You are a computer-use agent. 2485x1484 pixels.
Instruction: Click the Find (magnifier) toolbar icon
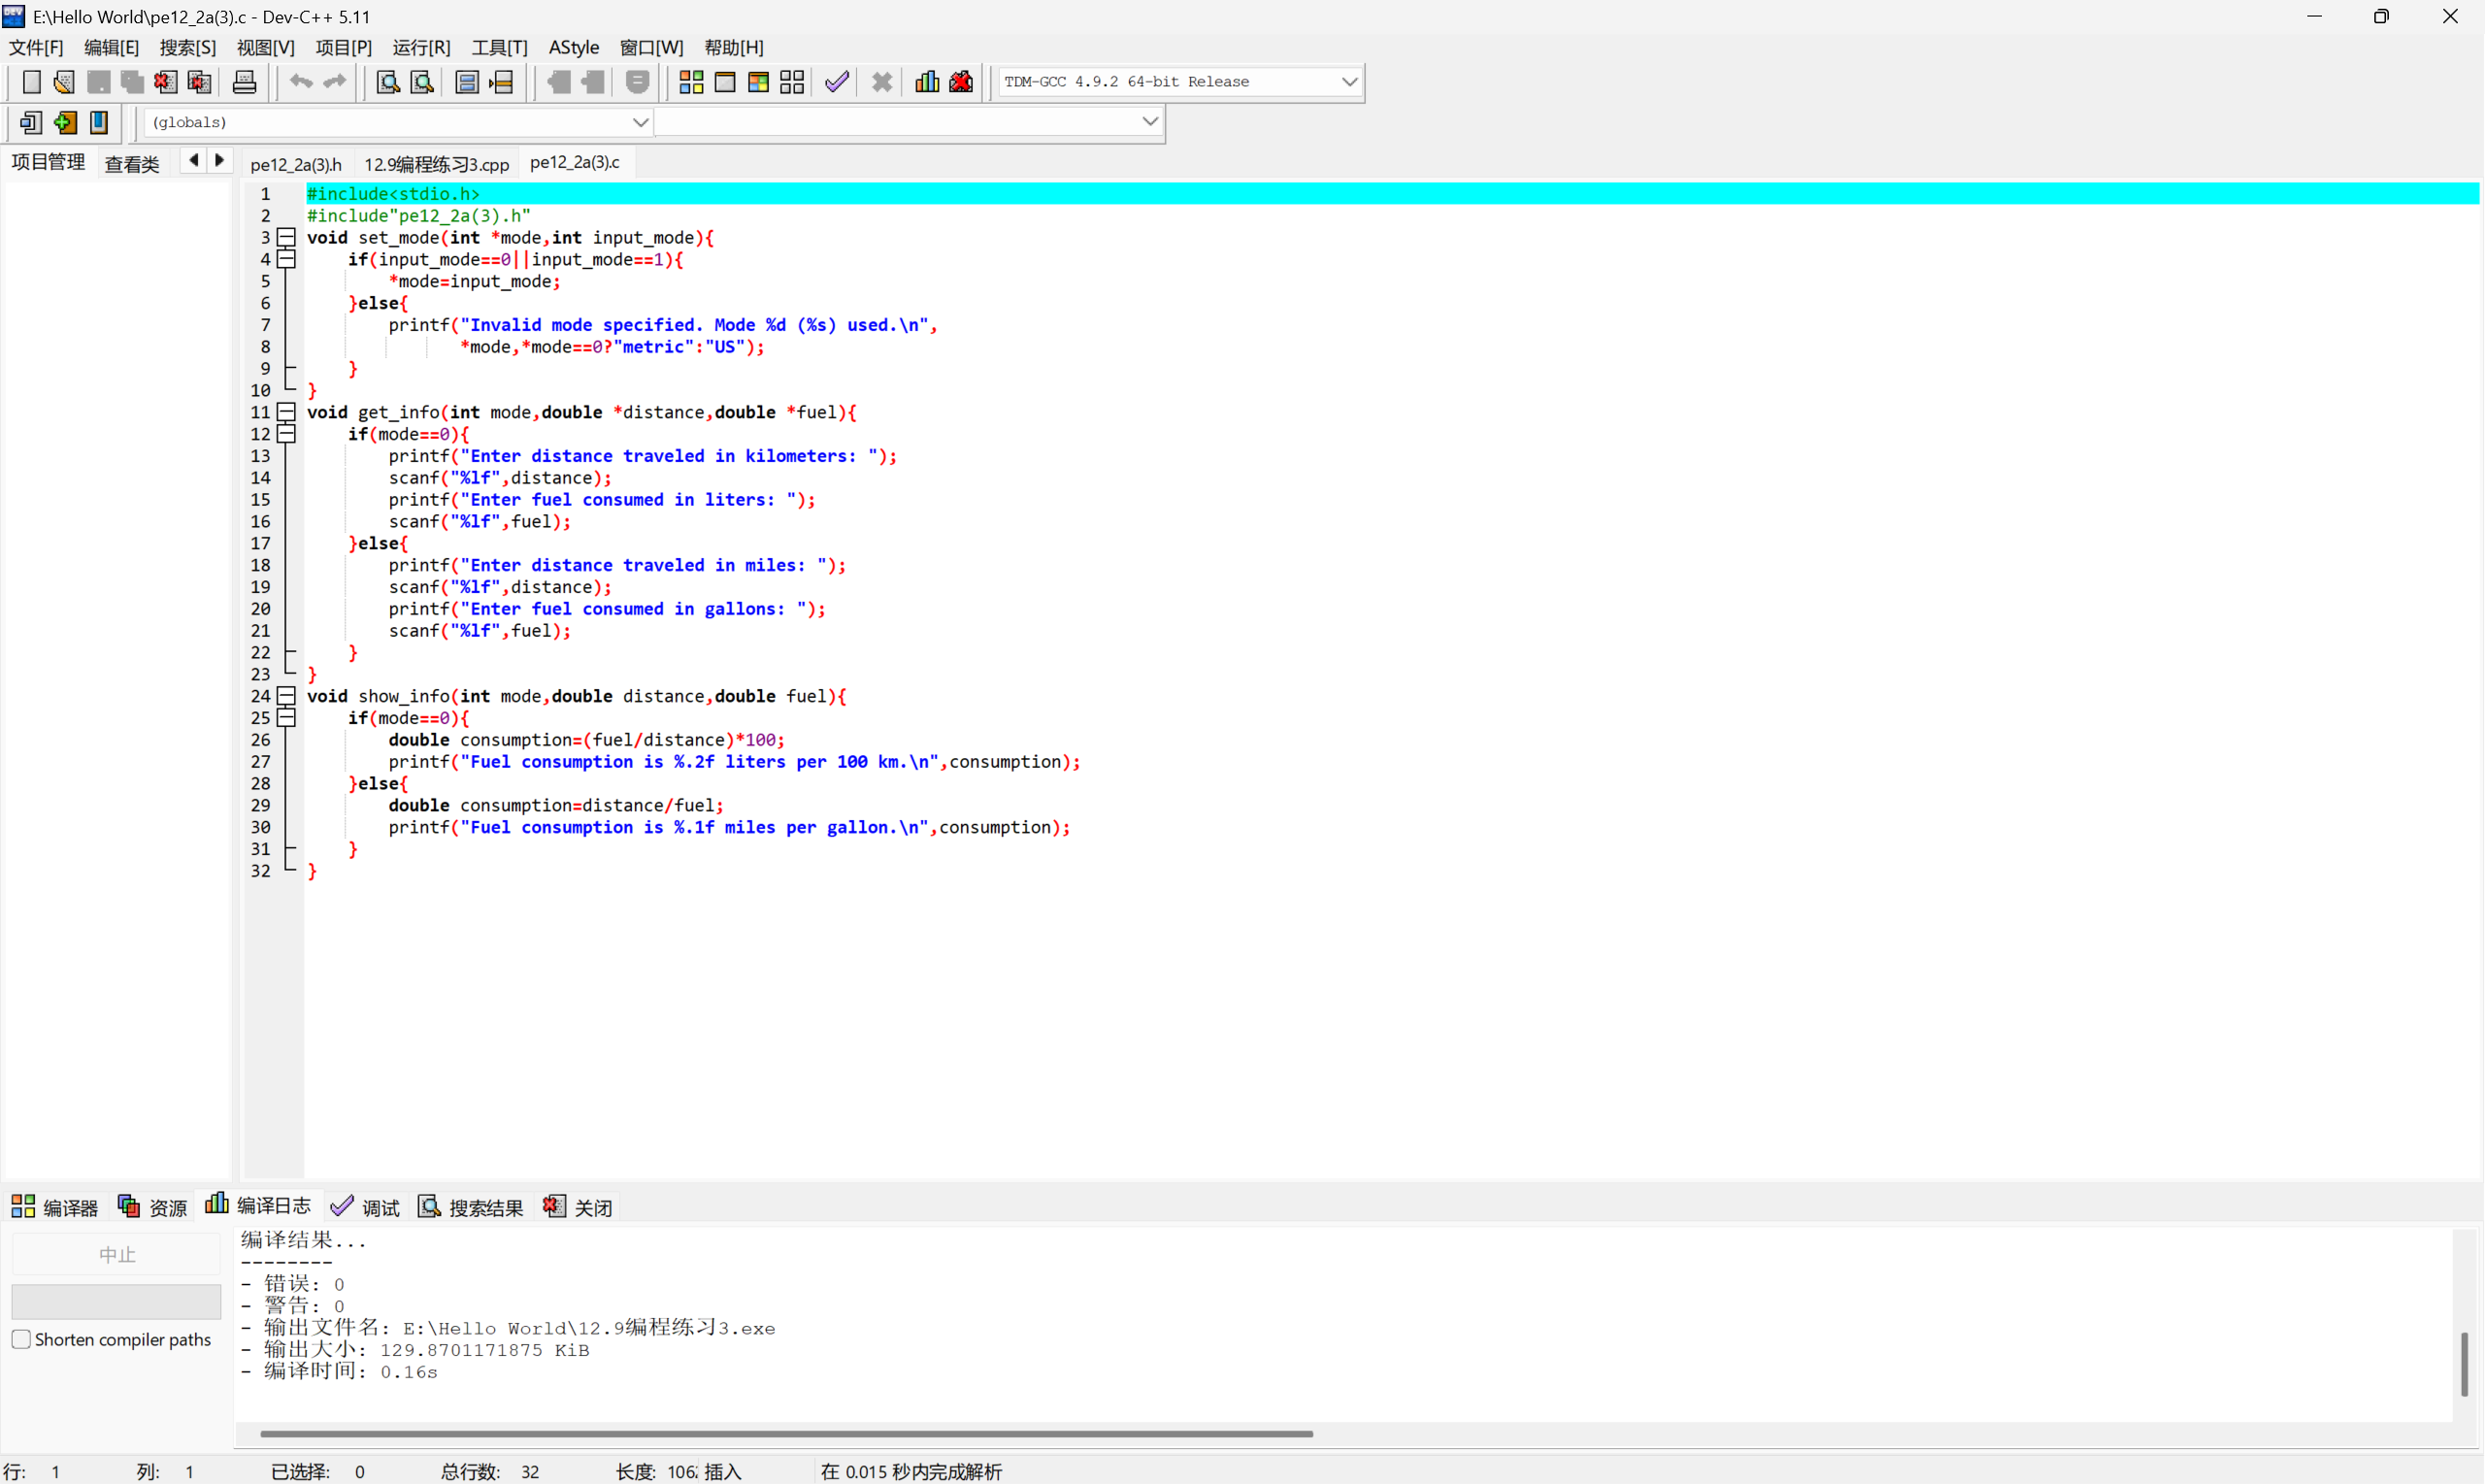388,82
